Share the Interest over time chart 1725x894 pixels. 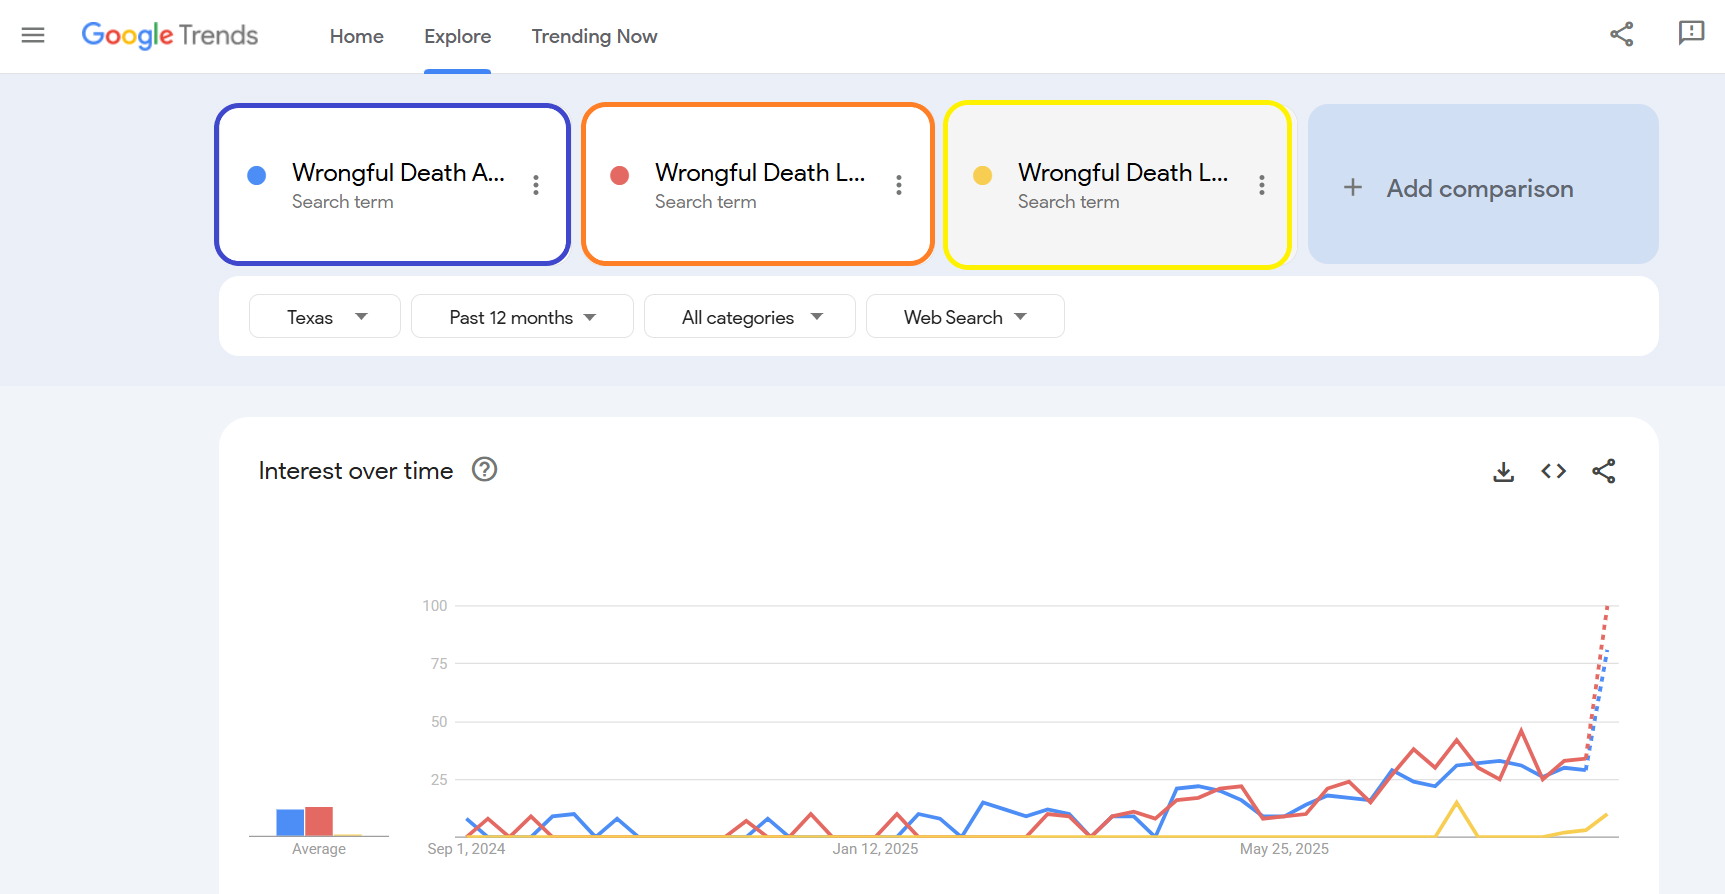coord(1603,471)
